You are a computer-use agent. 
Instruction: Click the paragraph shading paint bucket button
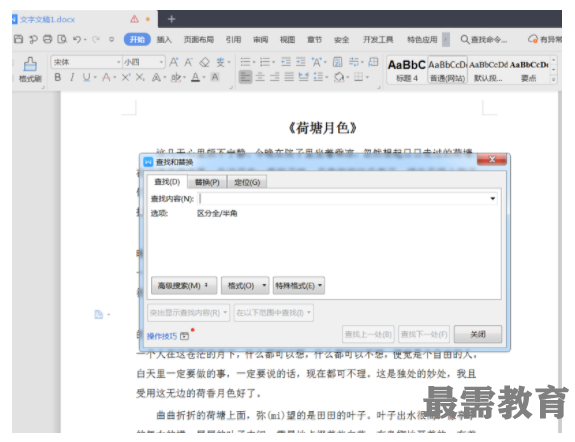339,77
